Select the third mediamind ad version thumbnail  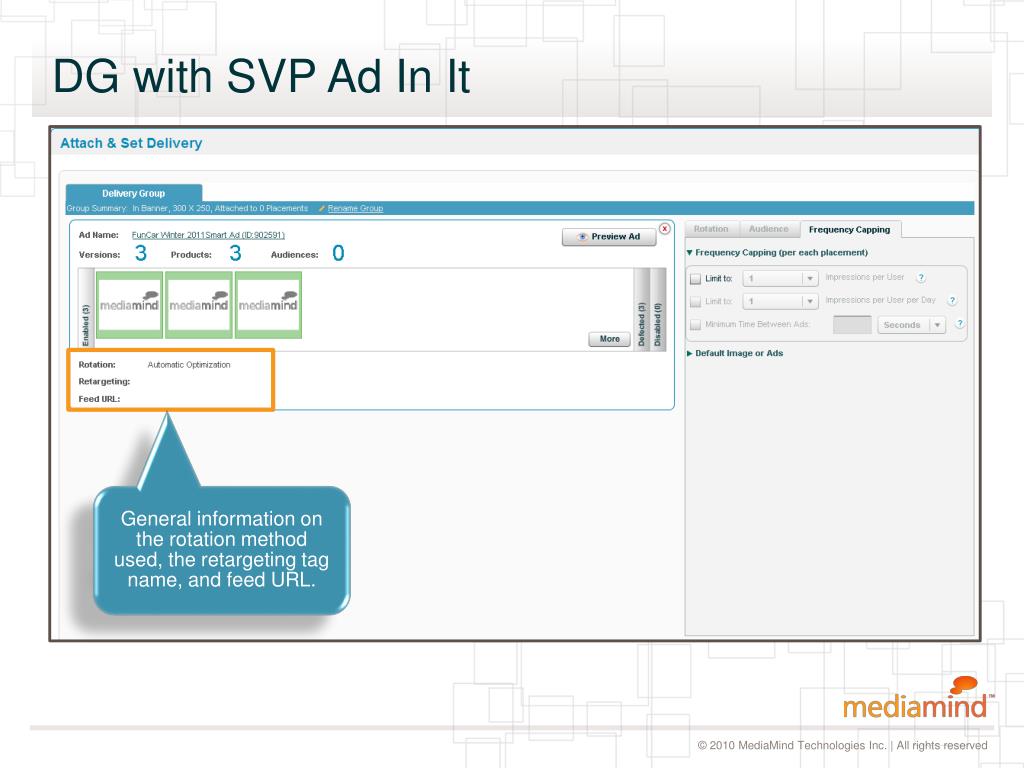(x=268, y=305)
